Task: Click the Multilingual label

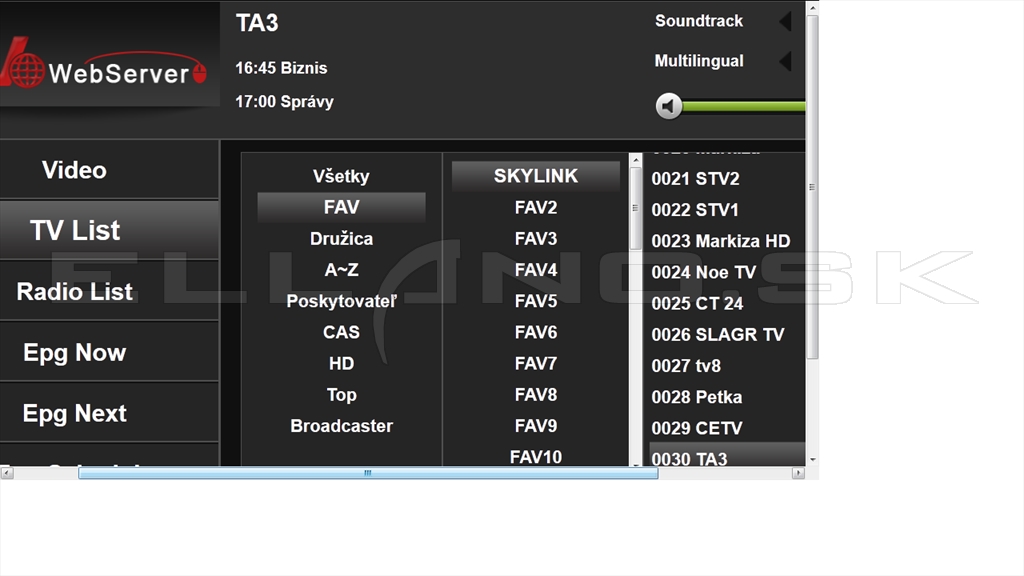Action: [x=699, y=61]
